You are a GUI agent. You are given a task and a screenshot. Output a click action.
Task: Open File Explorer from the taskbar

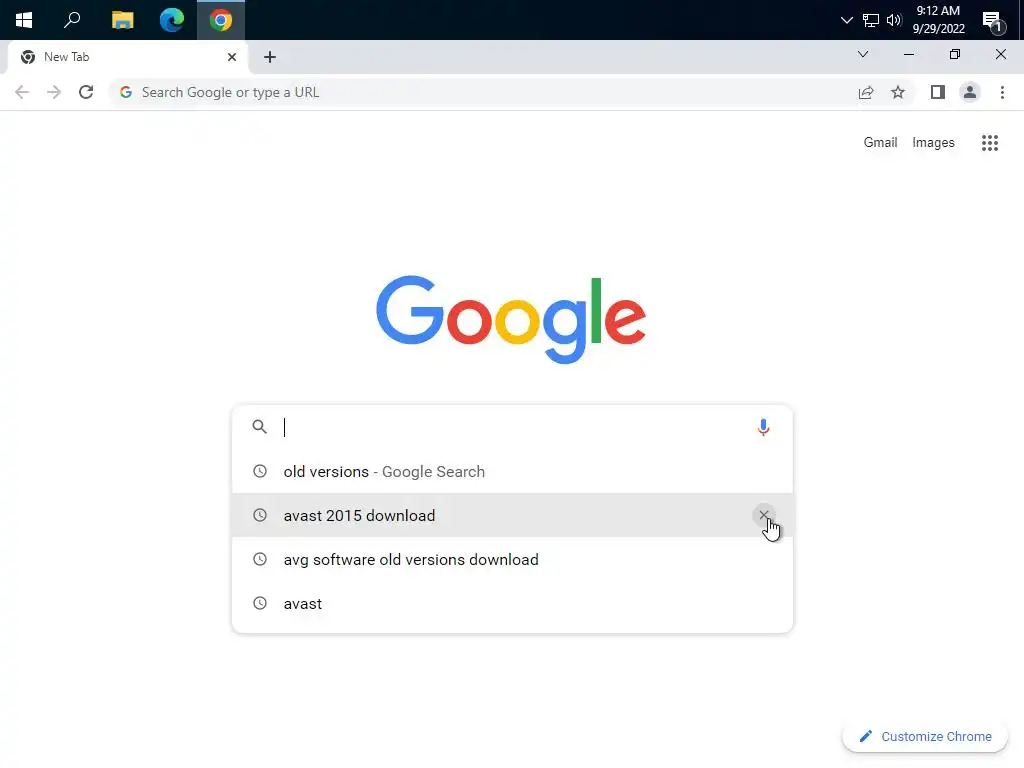[x=122, y=20]
